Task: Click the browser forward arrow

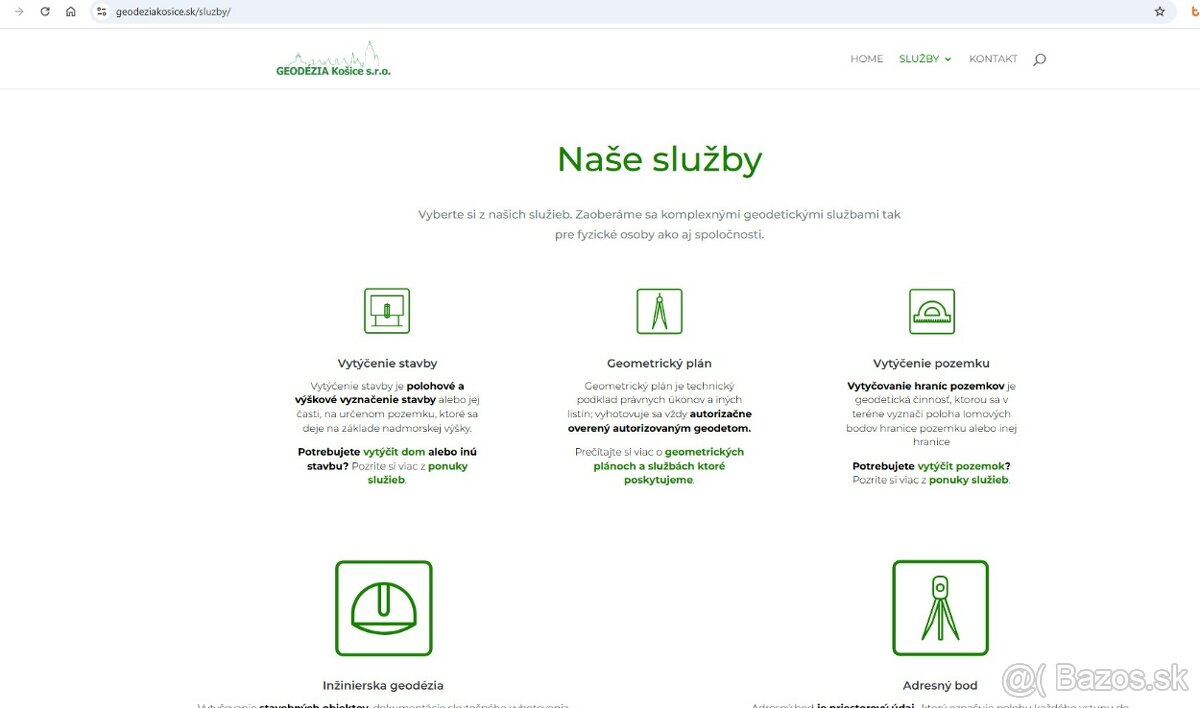Action: pos(19,11)
